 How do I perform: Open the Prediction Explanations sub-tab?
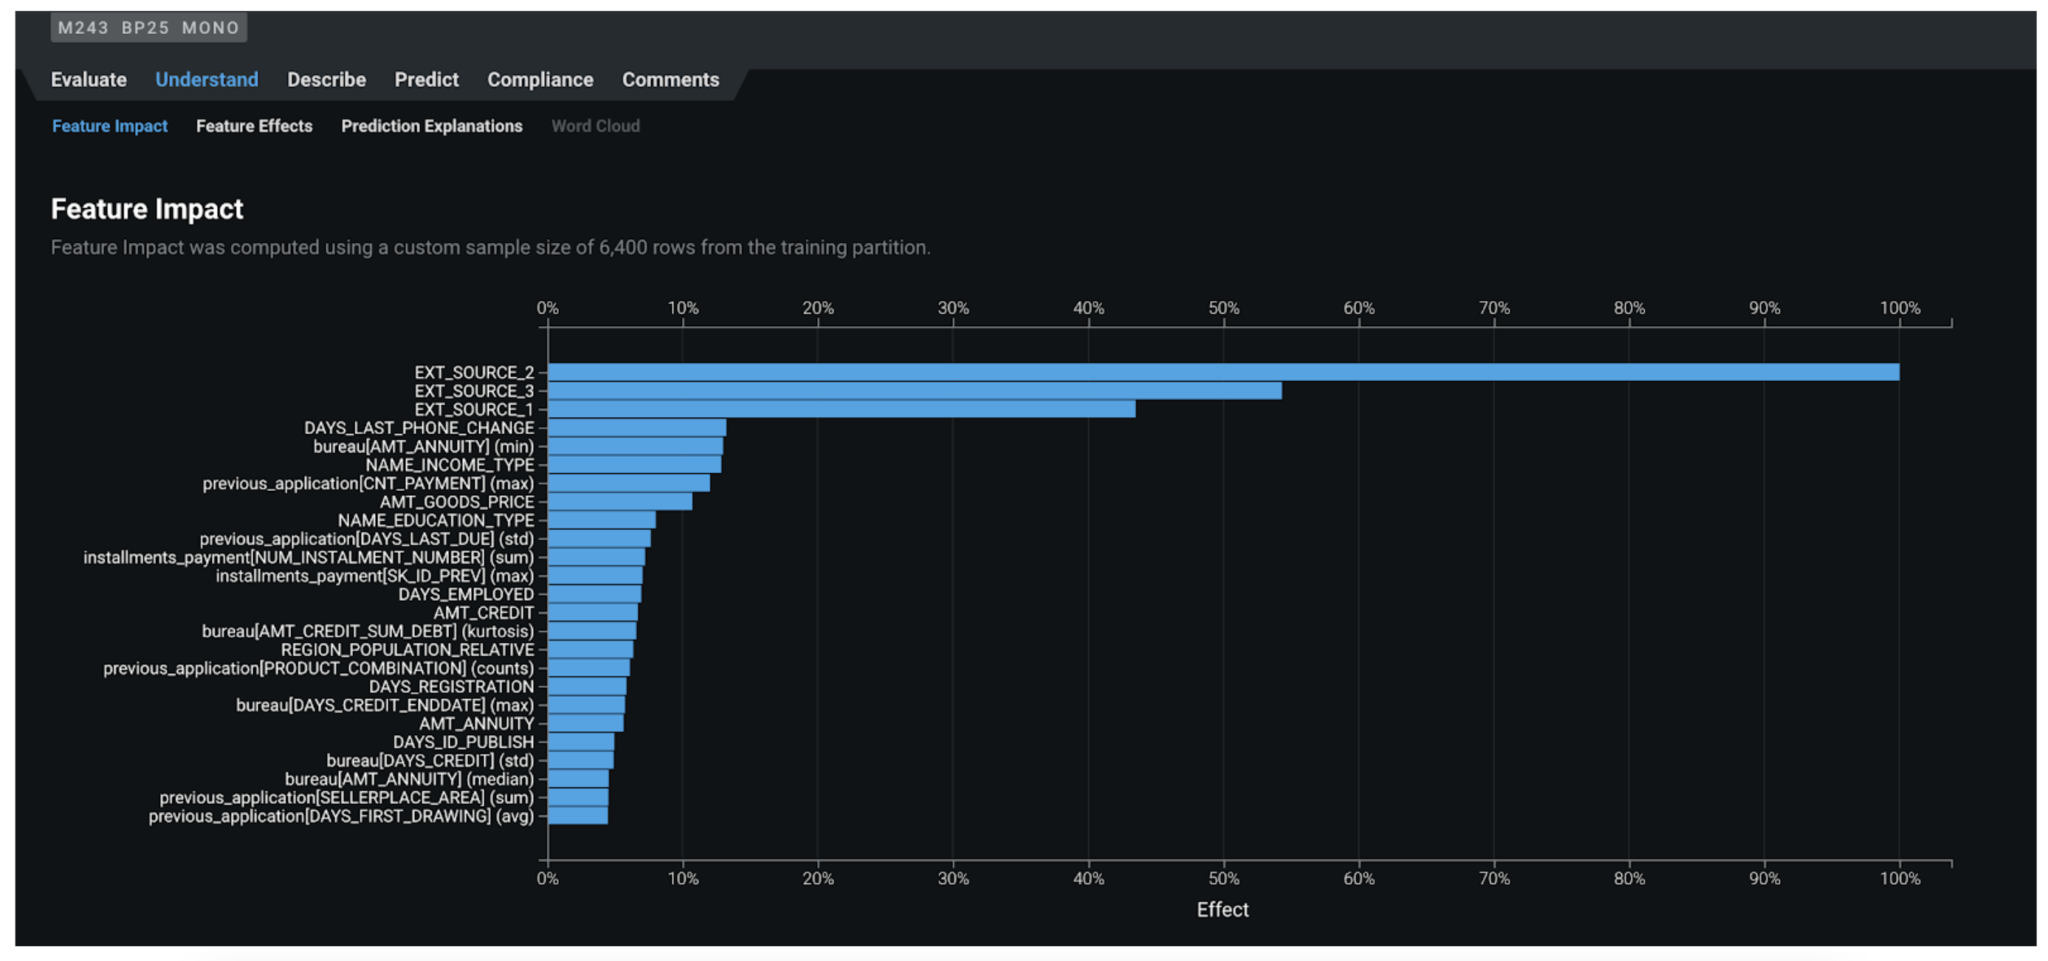(431, 126)
